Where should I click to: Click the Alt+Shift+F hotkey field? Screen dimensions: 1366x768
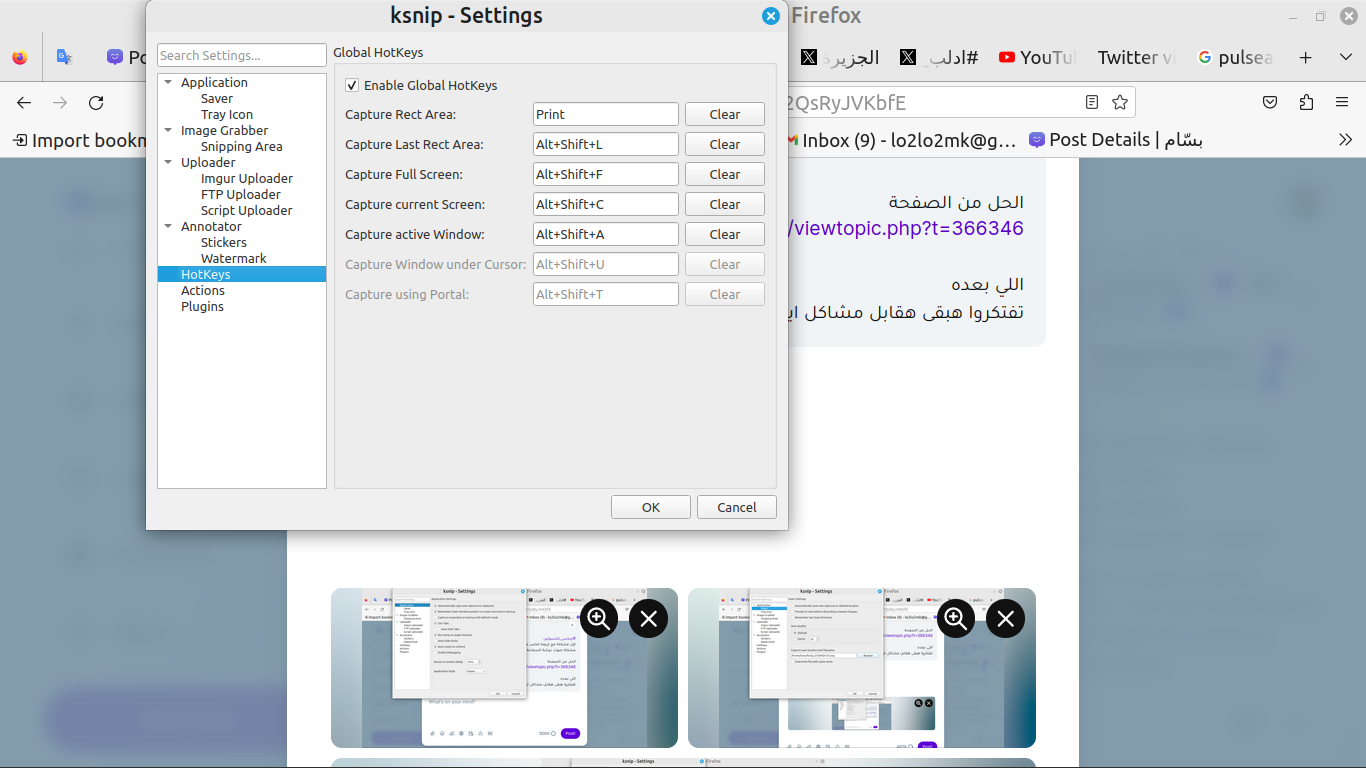pyautogui.click(x=606, y=174)
